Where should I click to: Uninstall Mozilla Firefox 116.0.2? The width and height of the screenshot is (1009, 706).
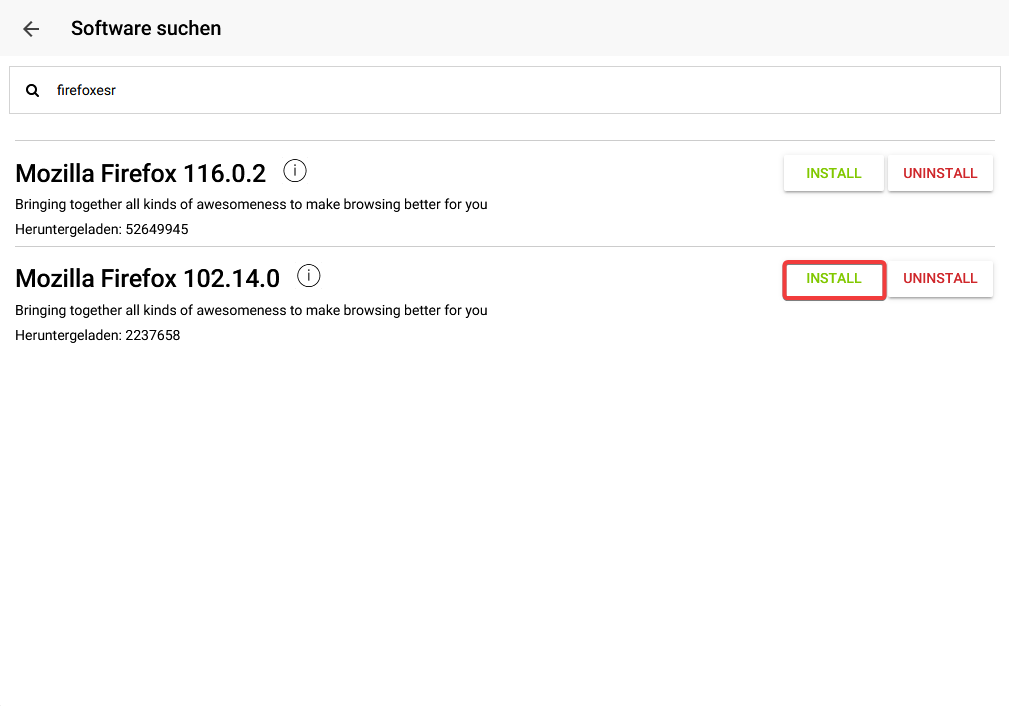[940, 173]
